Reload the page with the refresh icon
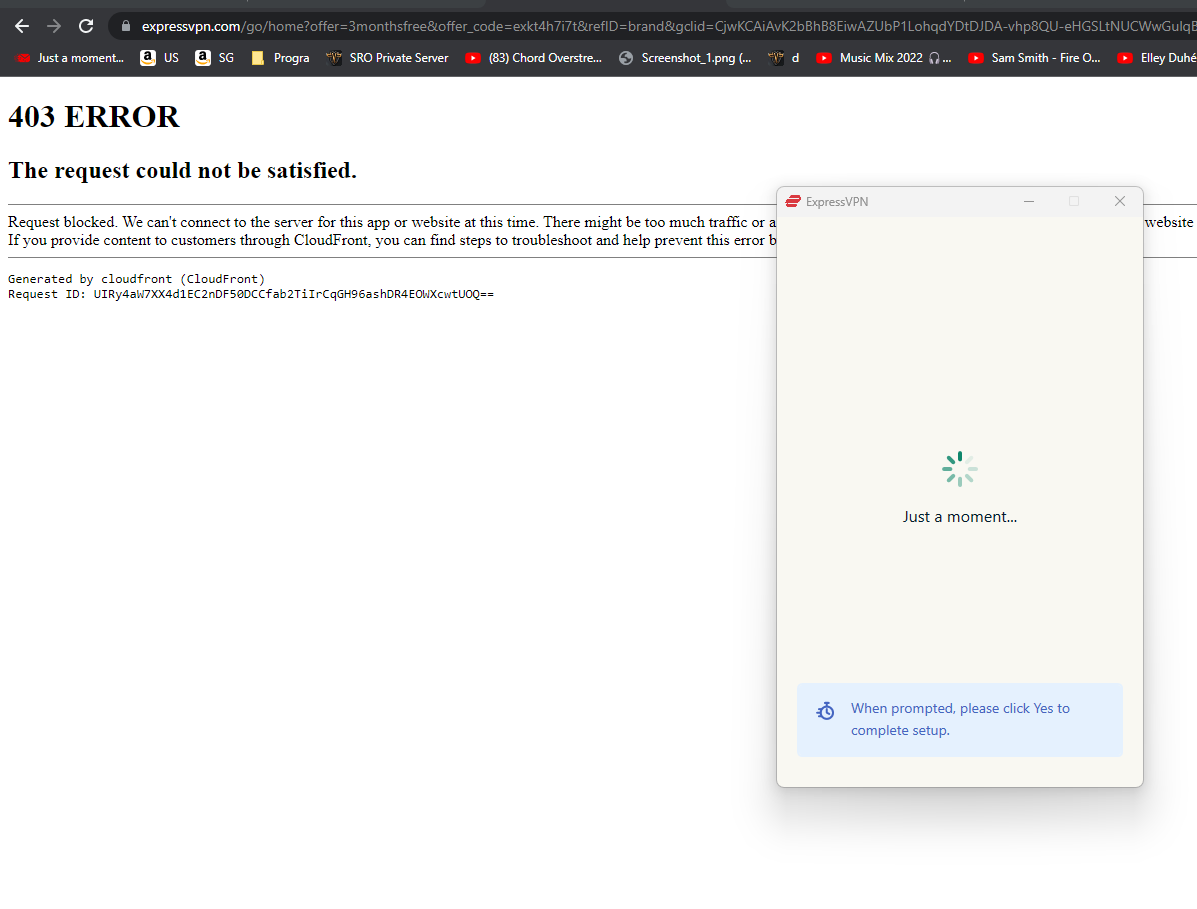Image resolution: width=1197 pixels, height=909 pixels. click(86, 27)
